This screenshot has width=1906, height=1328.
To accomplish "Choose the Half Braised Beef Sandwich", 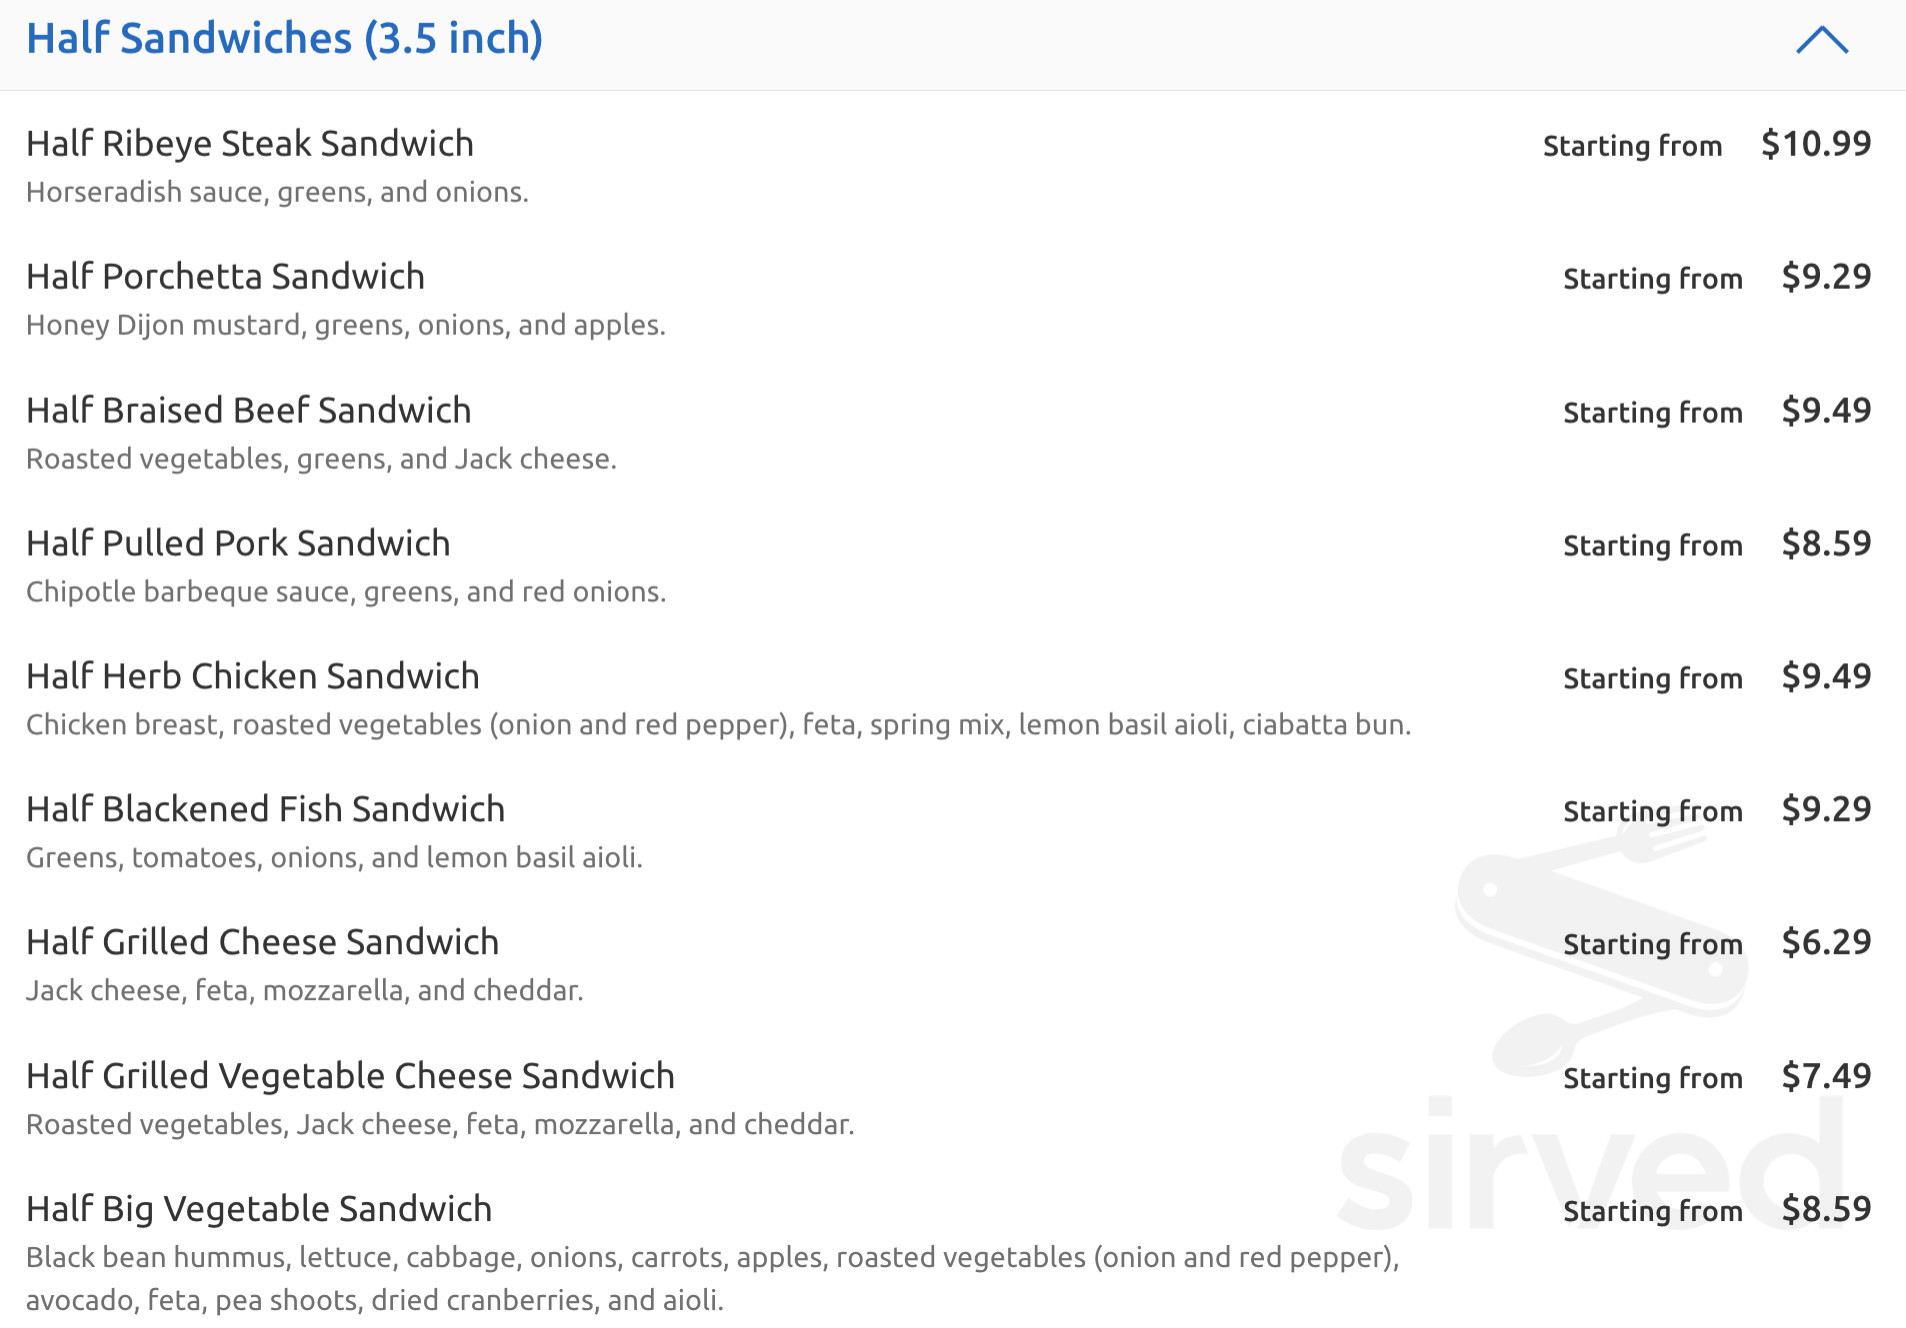I will (x=248, y=411).
